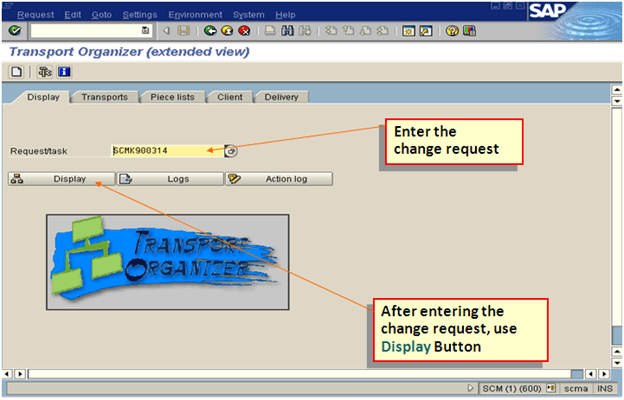
Task: Click the Logs button
Action: [x=168, y=179]
